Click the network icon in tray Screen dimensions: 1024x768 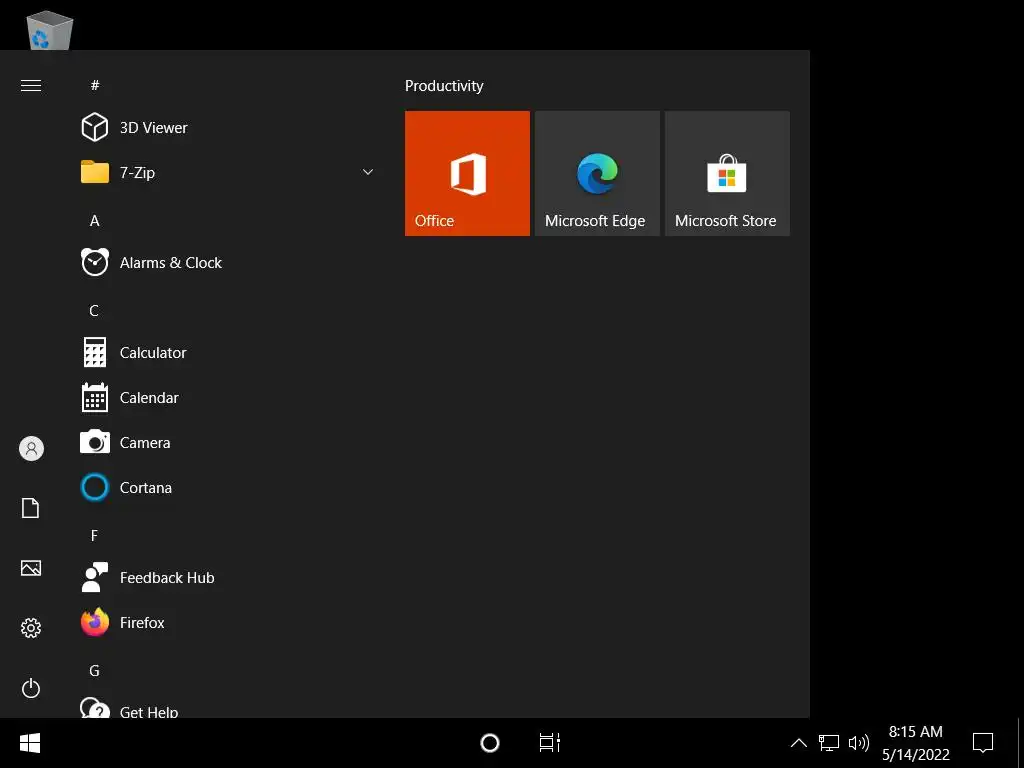pyautogui.click(x=829, y=743)
